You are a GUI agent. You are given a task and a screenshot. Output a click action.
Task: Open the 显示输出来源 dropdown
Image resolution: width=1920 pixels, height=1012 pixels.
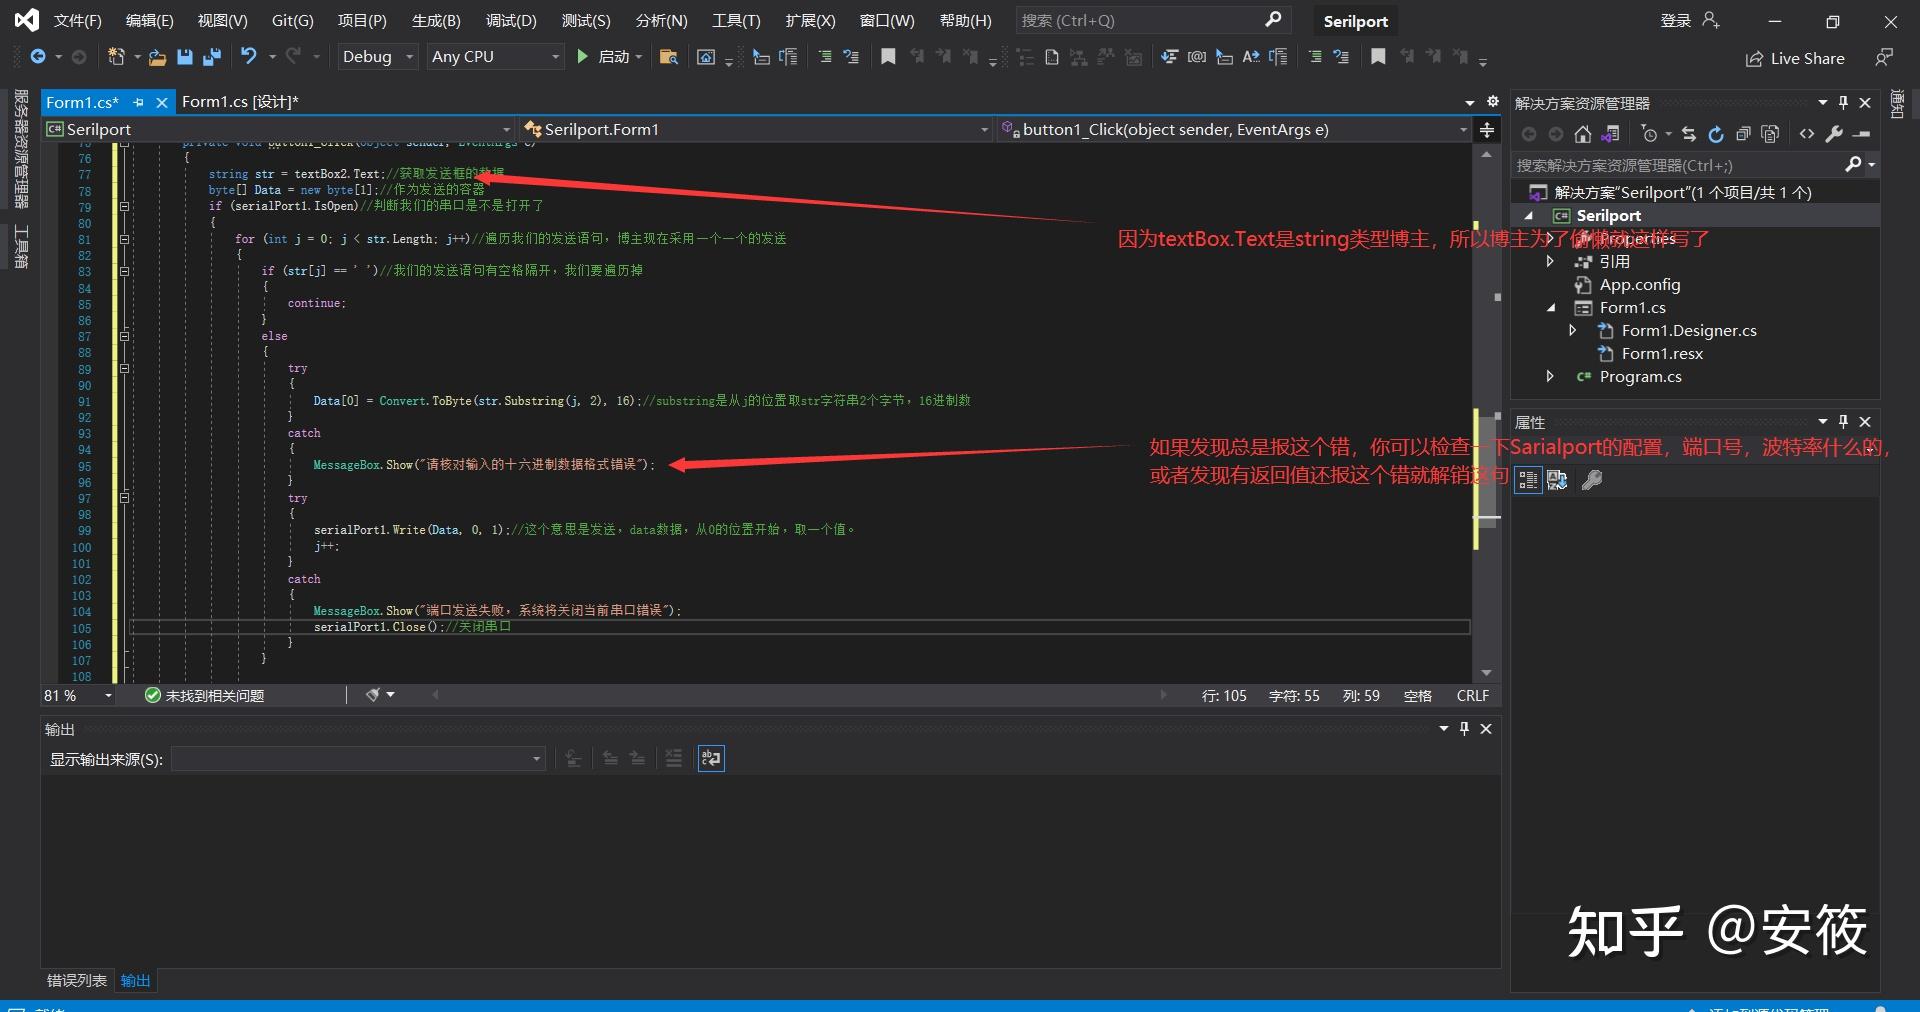click(x=358, y=759)
